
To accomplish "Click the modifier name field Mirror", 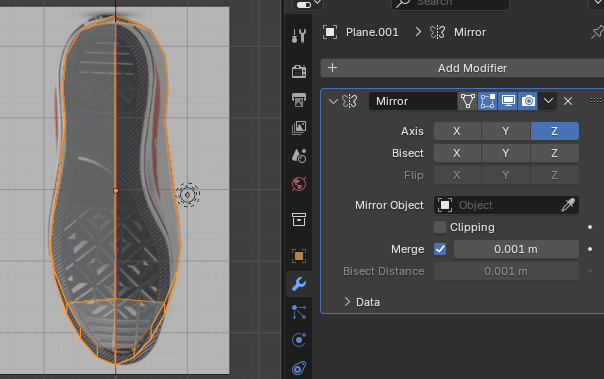I will click(x=412, y=101).
